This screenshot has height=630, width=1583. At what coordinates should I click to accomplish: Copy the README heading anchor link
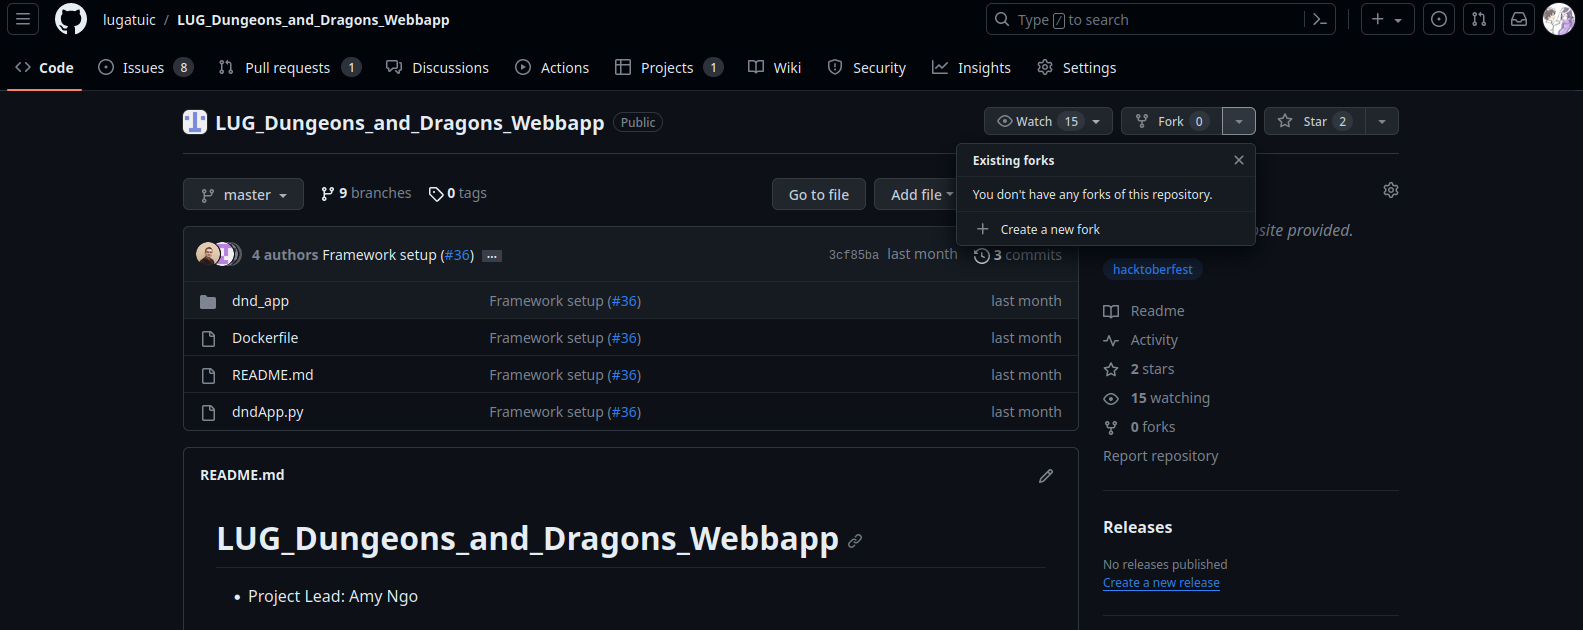coord(855,541)
